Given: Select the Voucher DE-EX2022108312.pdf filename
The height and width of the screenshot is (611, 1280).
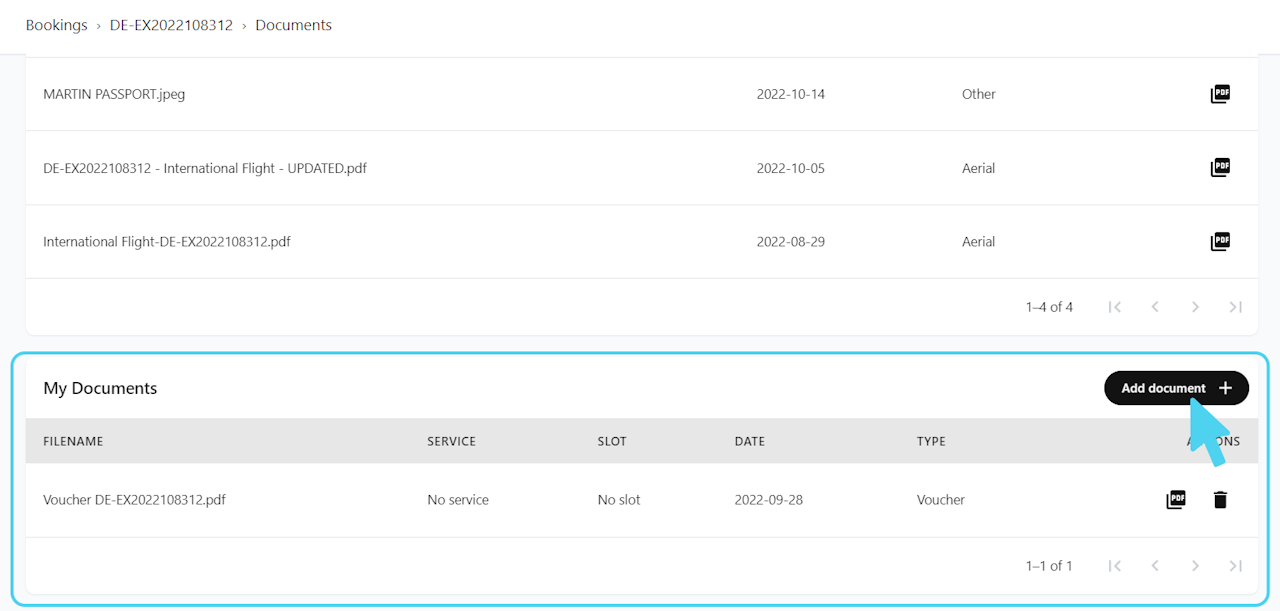Looking at the screenshot, I should 134,500.
